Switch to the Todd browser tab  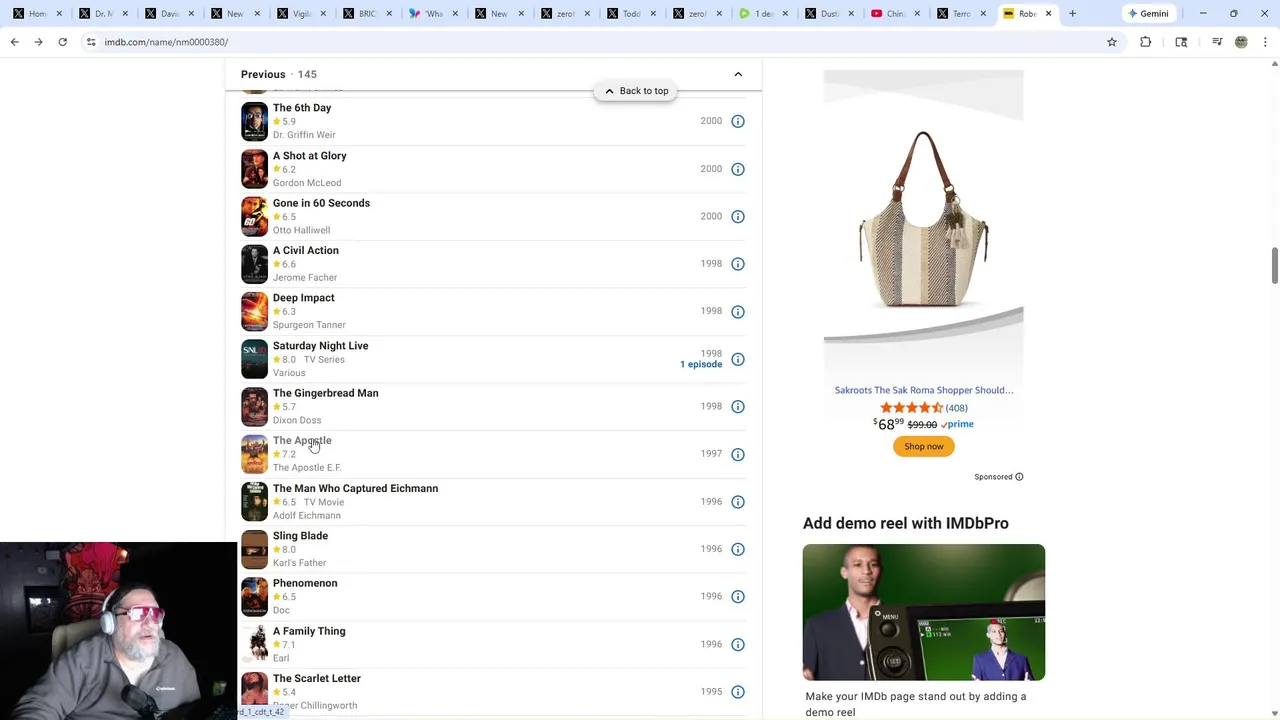pyautogui.click(x=632, y=14)
